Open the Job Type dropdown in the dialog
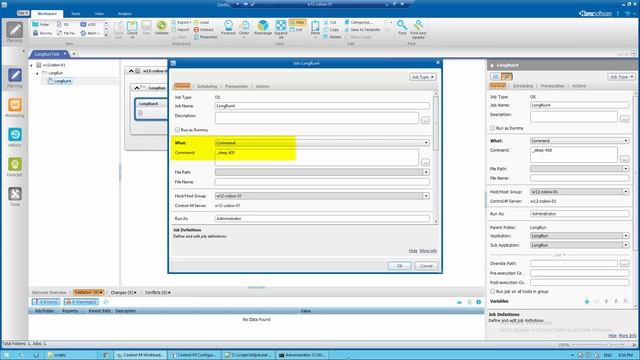640x360 pixels. pyautogui.click(x=422, y=77)
